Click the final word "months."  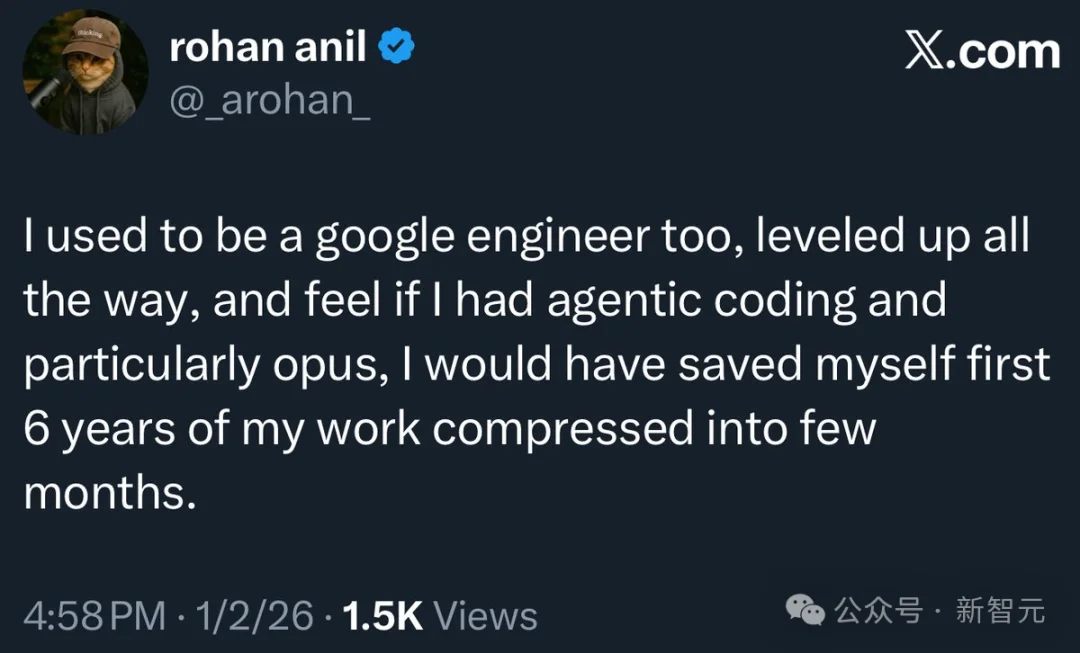(107, 492)
